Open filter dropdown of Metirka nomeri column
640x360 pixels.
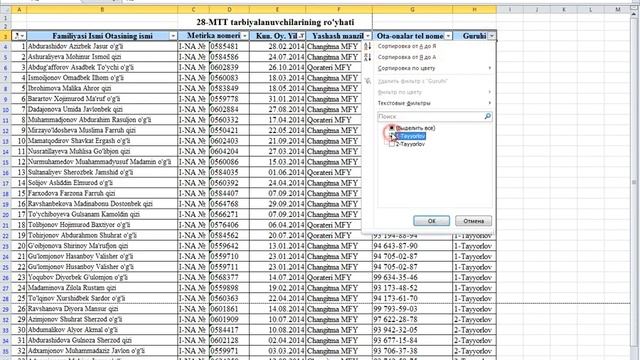tap(244, 36)
